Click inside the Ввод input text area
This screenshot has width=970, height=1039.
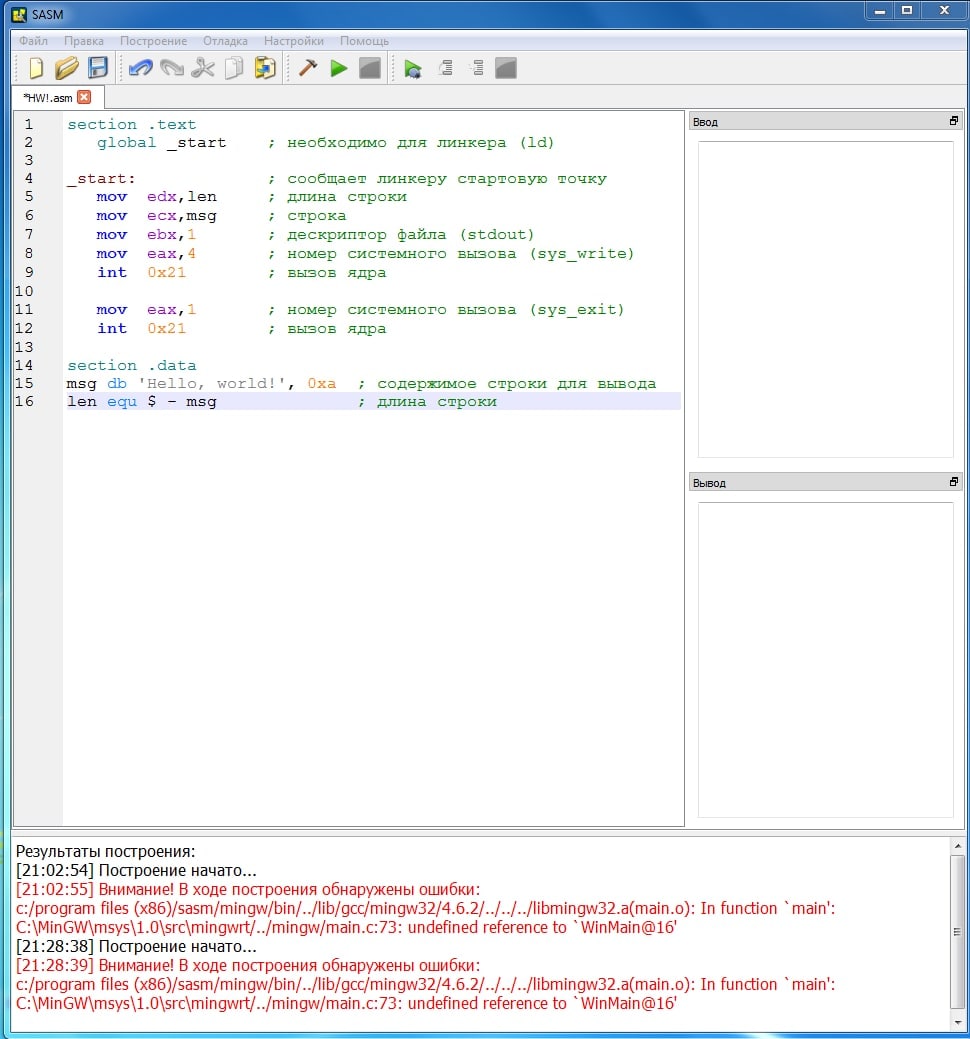[x=825, y=299]
